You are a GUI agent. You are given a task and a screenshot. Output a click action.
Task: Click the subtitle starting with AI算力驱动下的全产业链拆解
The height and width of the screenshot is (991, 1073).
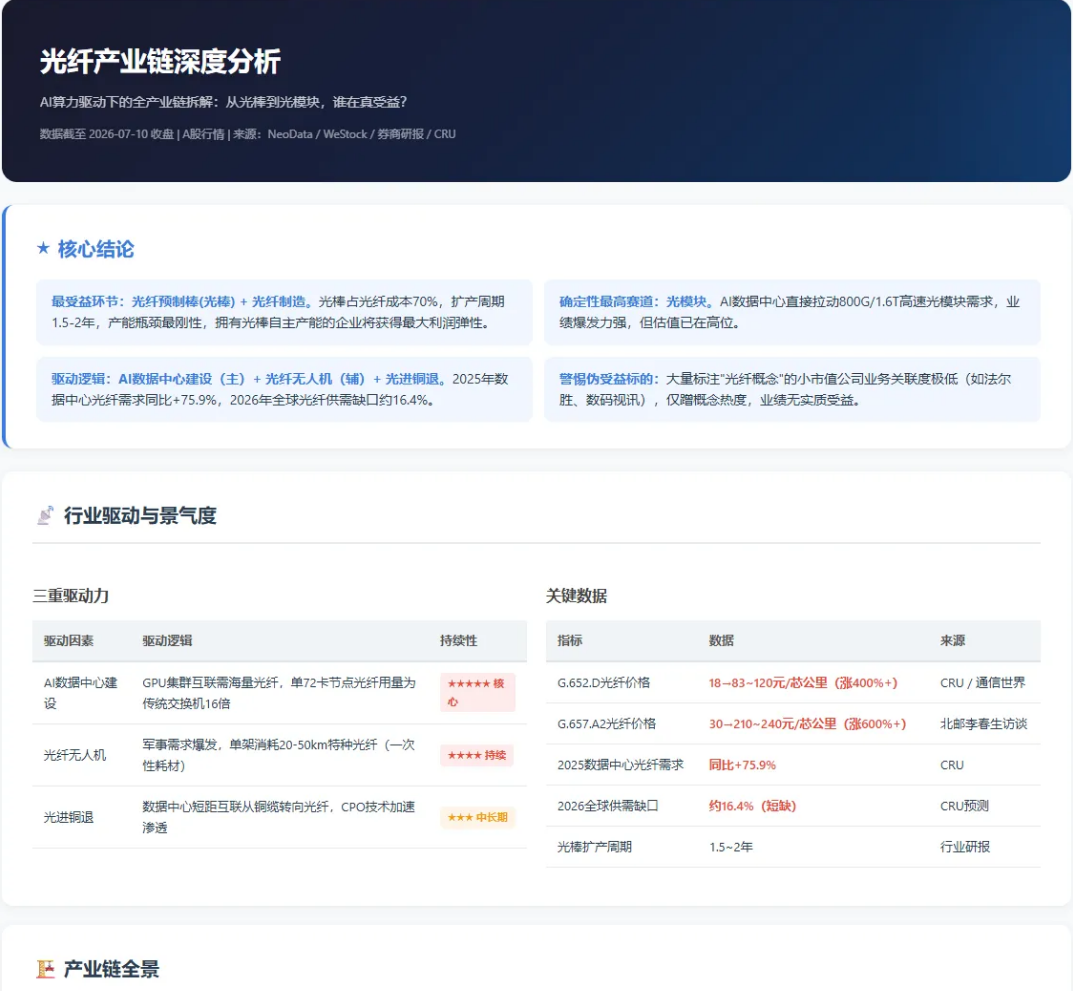click(223, 102)
